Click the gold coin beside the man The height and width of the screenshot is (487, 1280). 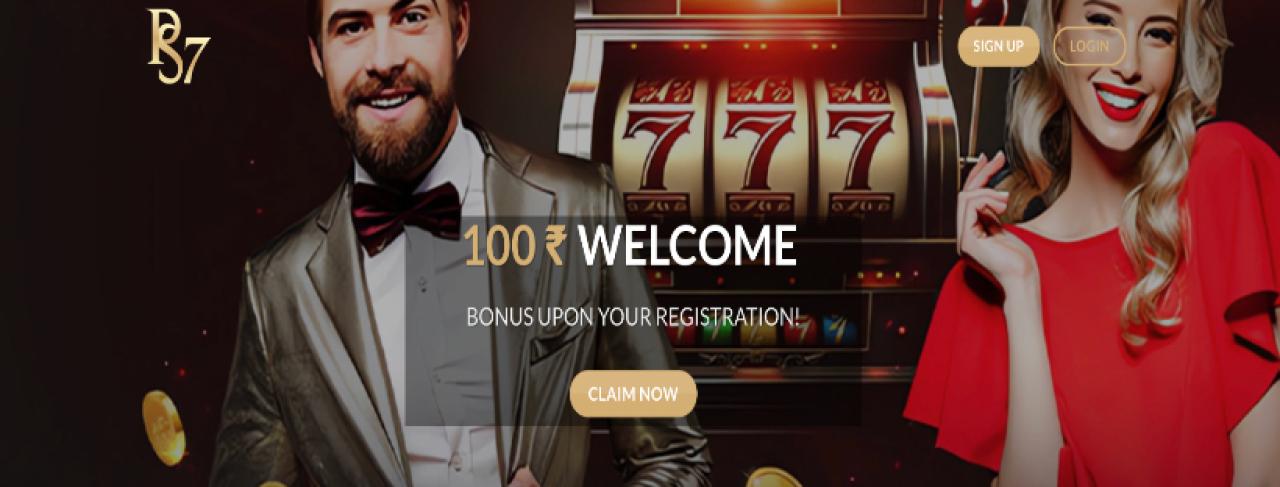pos(164,427)
